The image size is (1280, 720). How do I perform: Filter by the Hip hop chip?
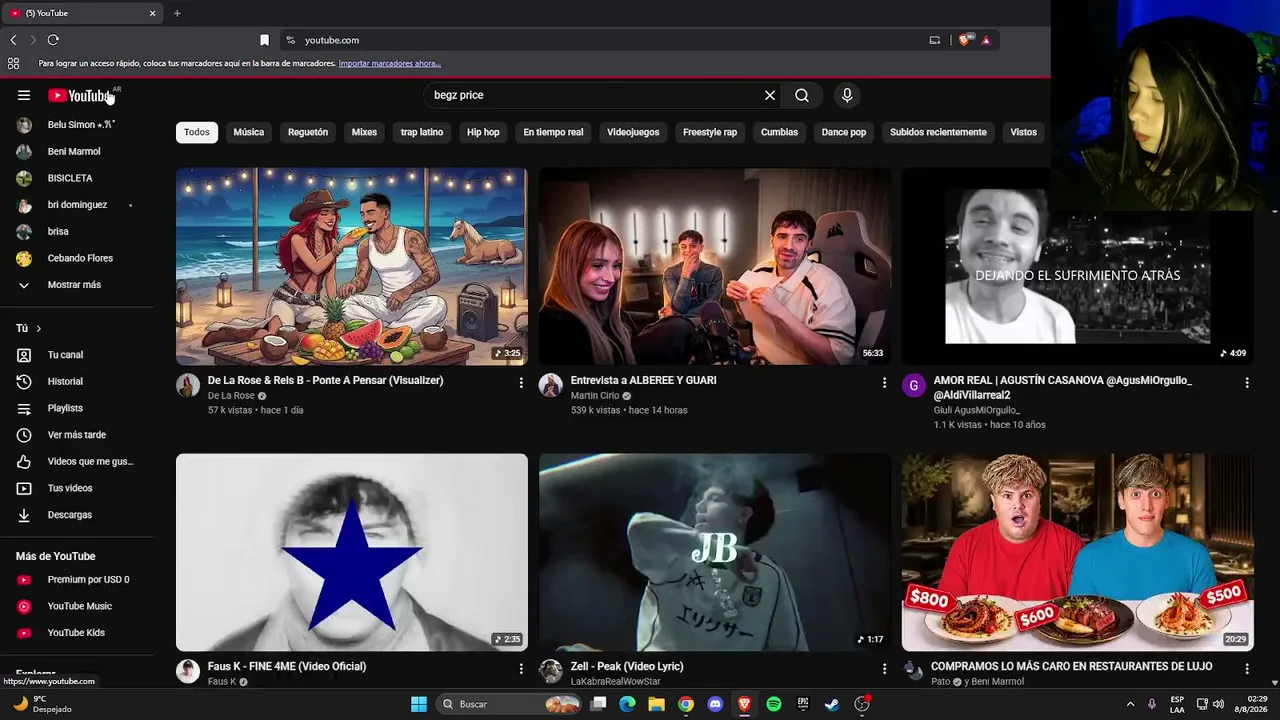click(x=483, y=132)
